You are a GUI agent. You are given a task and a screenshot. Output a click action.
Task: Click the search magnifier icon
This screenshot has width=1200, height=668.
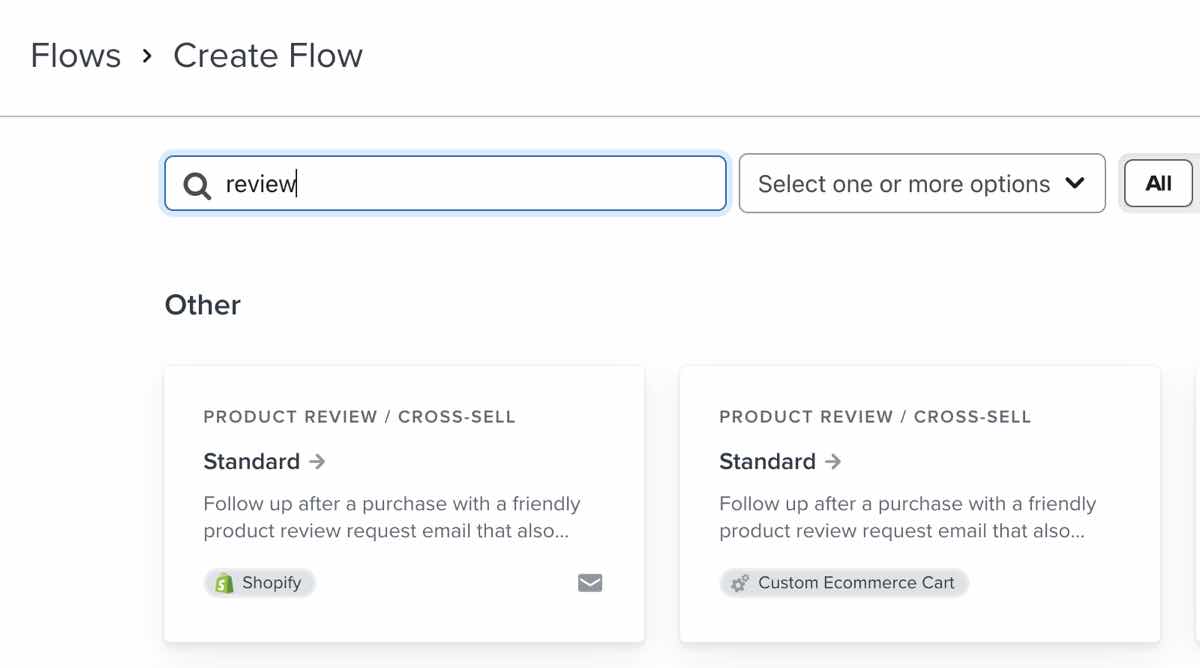click(197, 185)
